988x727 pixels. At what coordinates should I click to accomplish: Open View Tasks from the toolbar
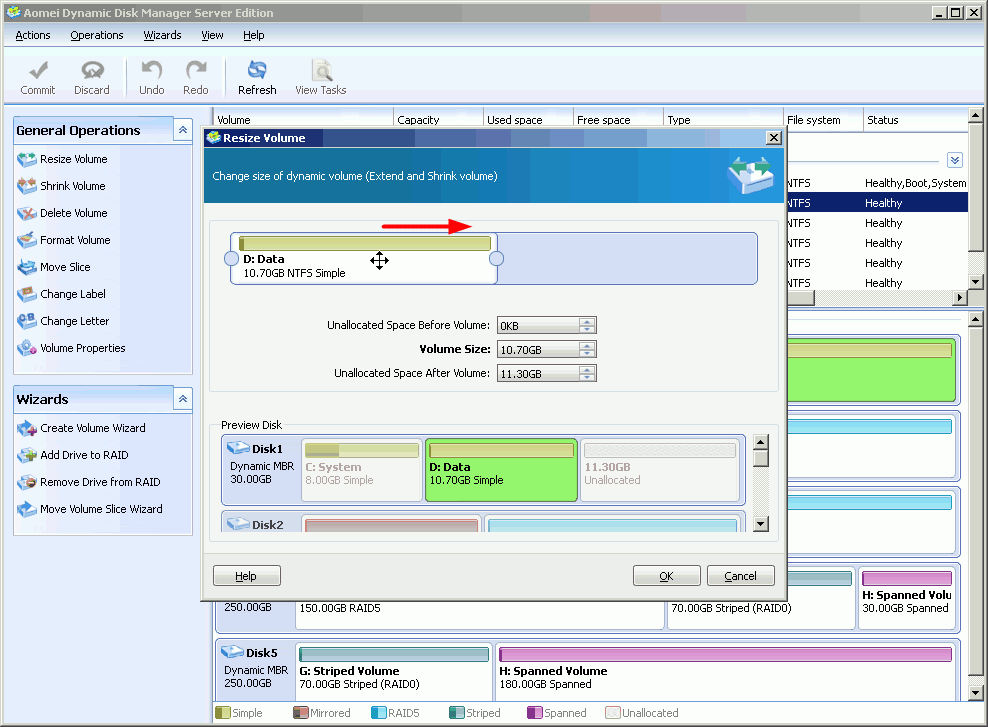point(321,77)
